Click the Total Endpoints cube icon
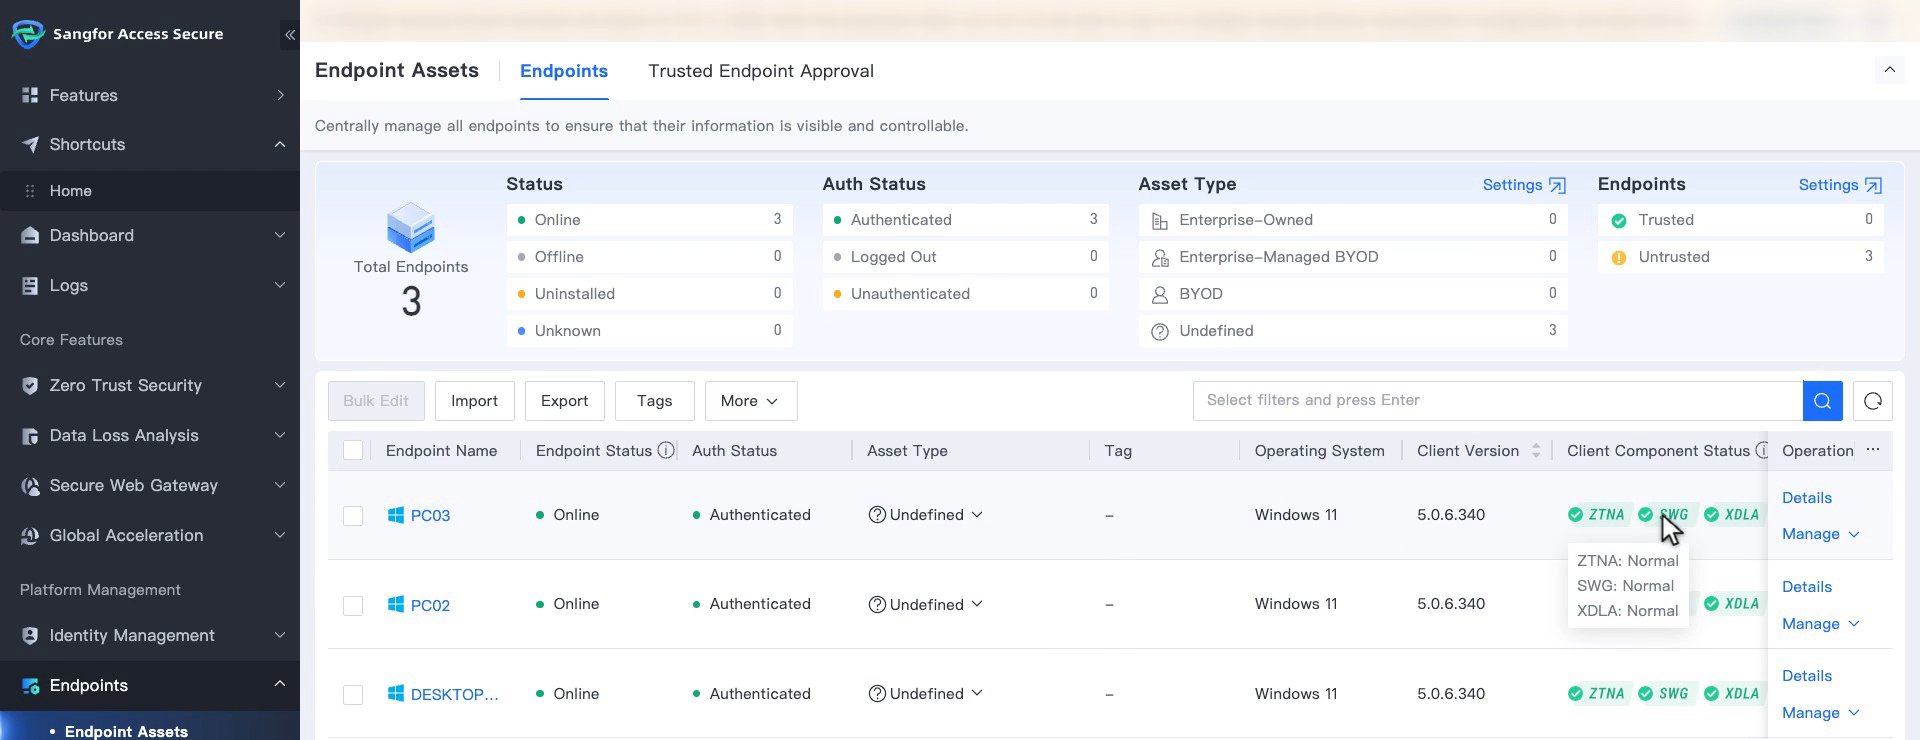1920x740 pixels. point(411,227)
